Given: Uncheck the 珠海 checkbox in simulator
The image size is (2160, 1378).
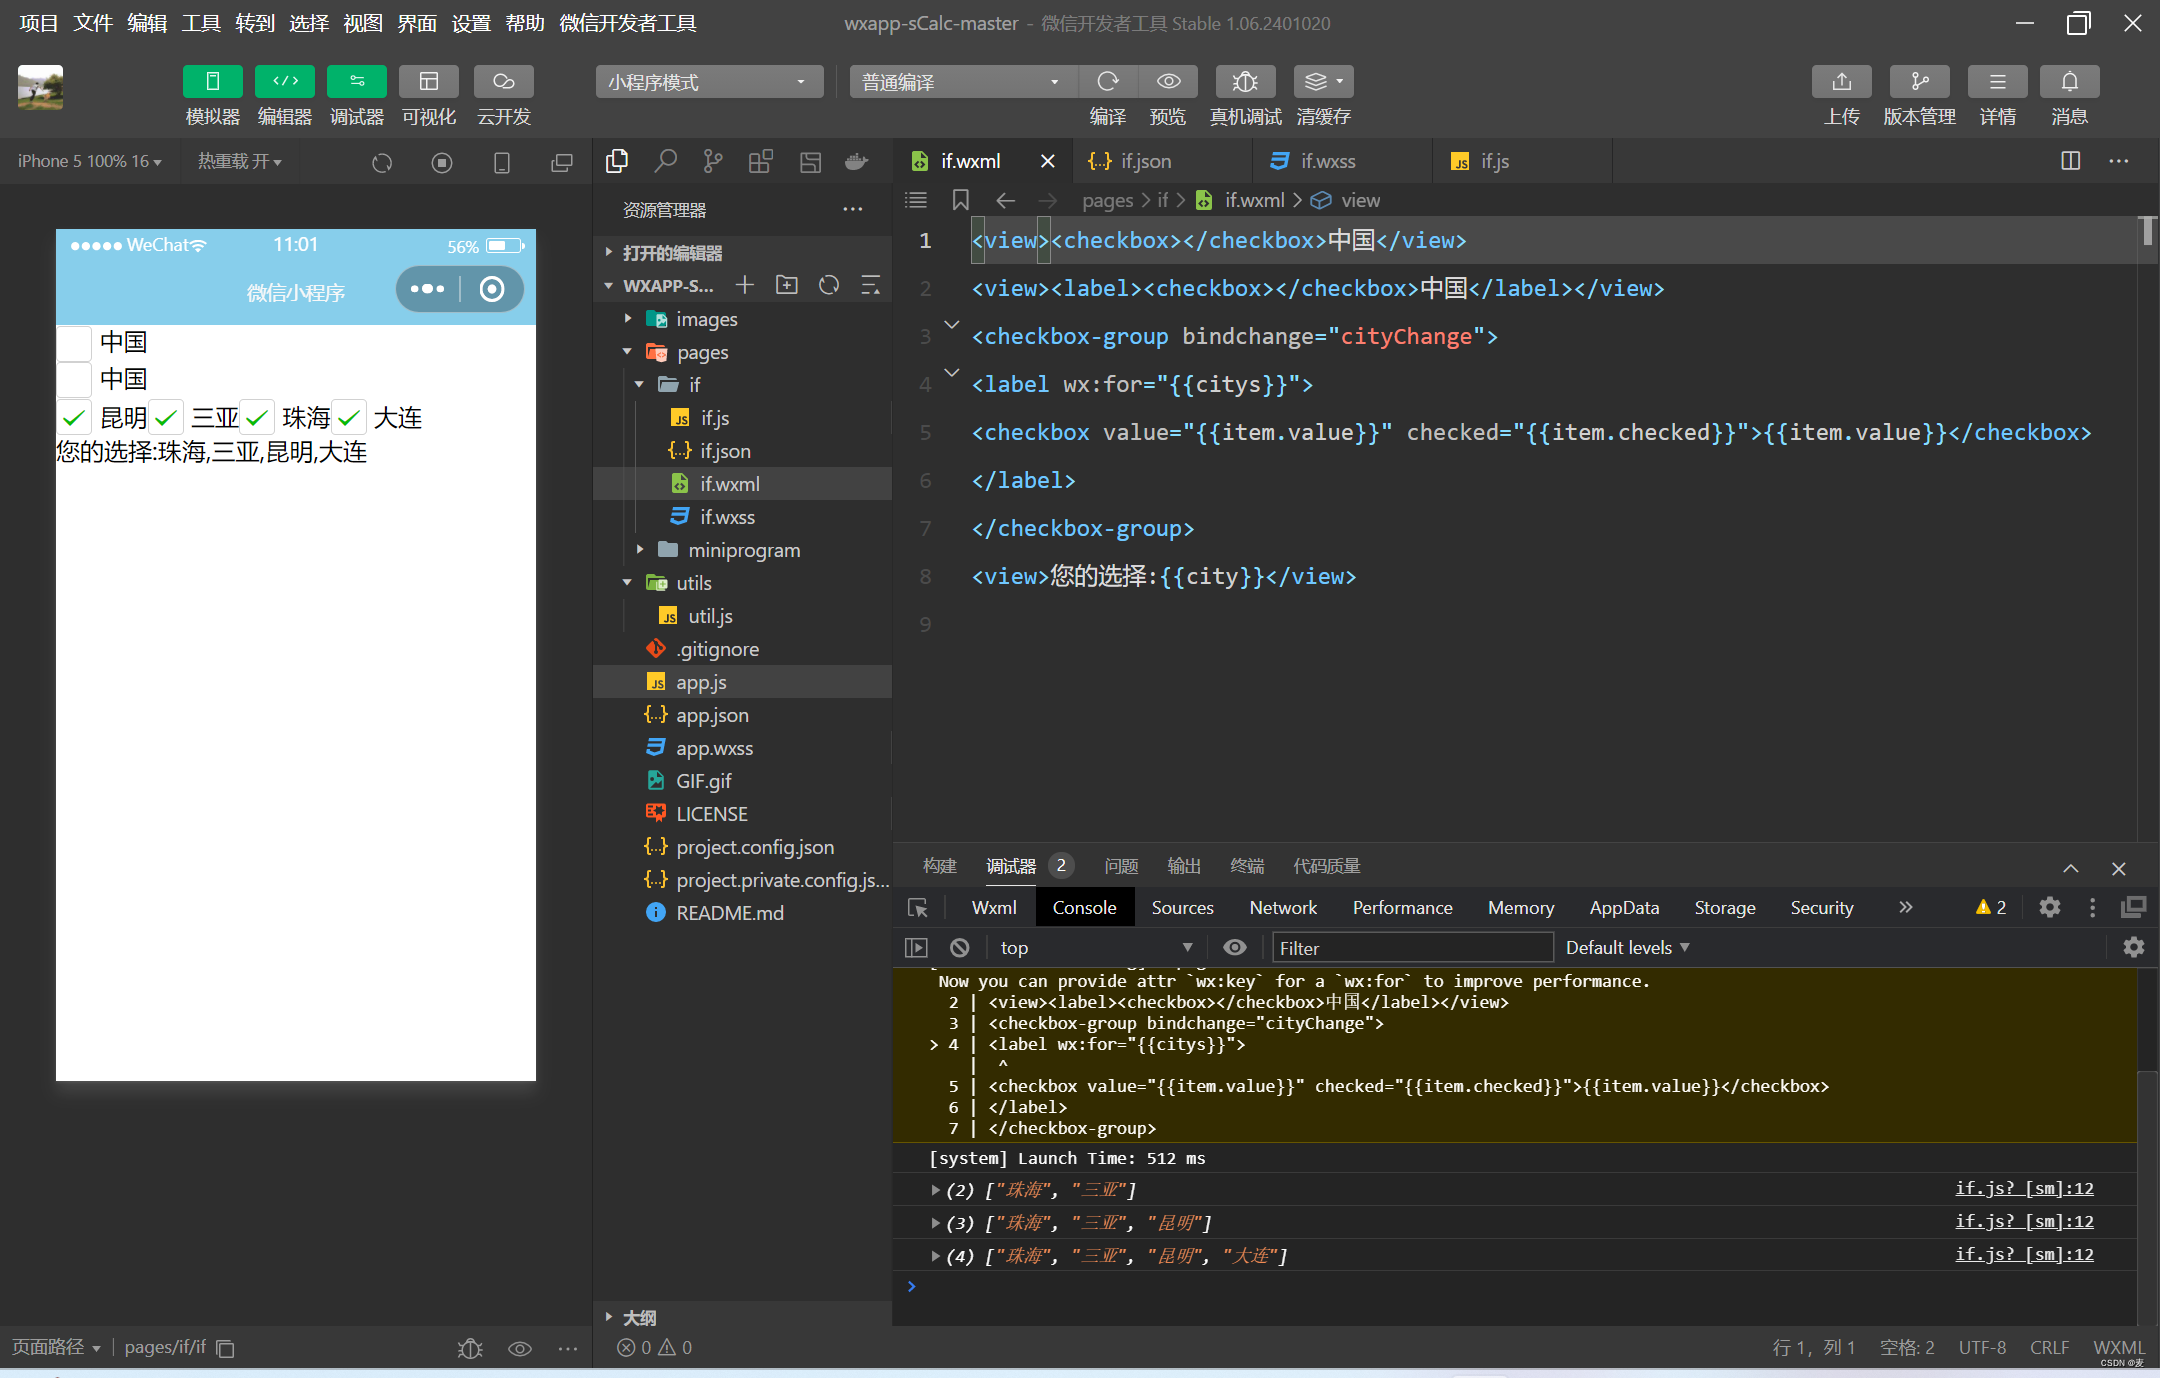Looking at the screenshot, I should (257, 417).
